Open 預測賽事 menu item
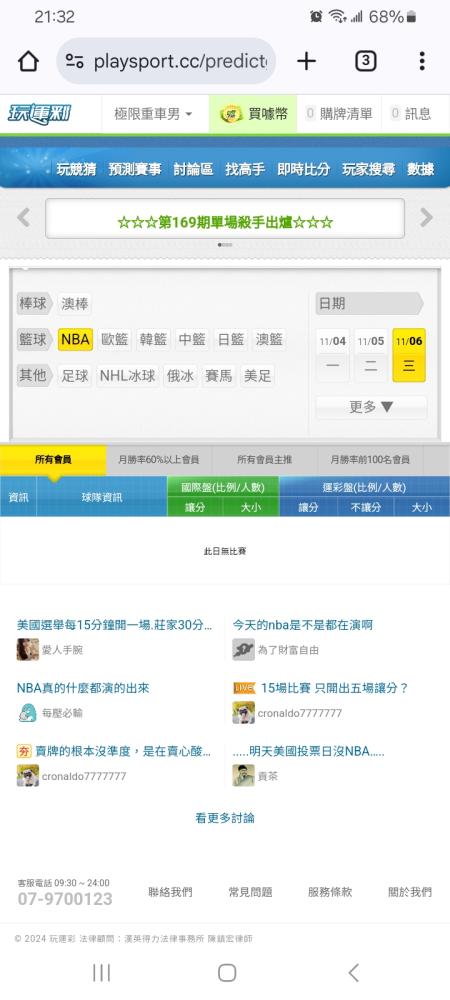 (x=134, y=169)
